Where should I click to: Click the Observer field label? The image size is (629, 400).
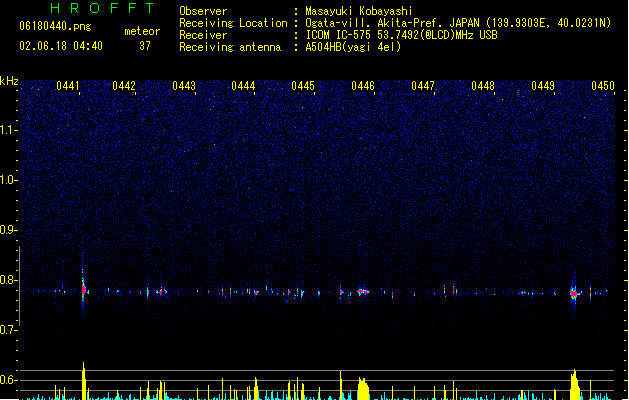pyautogui.click(x=203, y=11)
